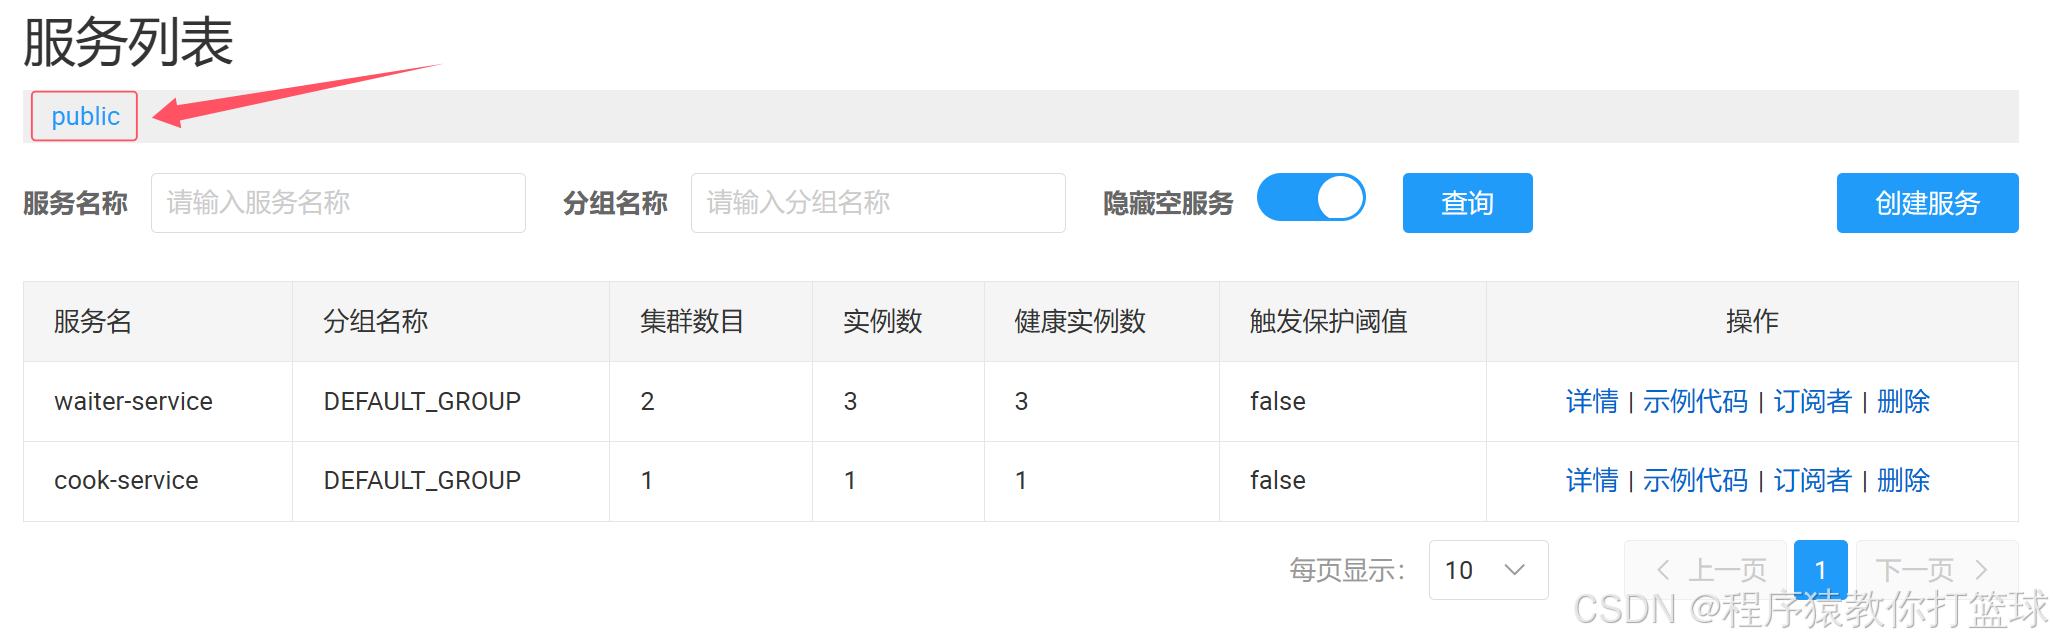
Task: Click 删除 to delete waiter-service
Action: pos(1903,401)
